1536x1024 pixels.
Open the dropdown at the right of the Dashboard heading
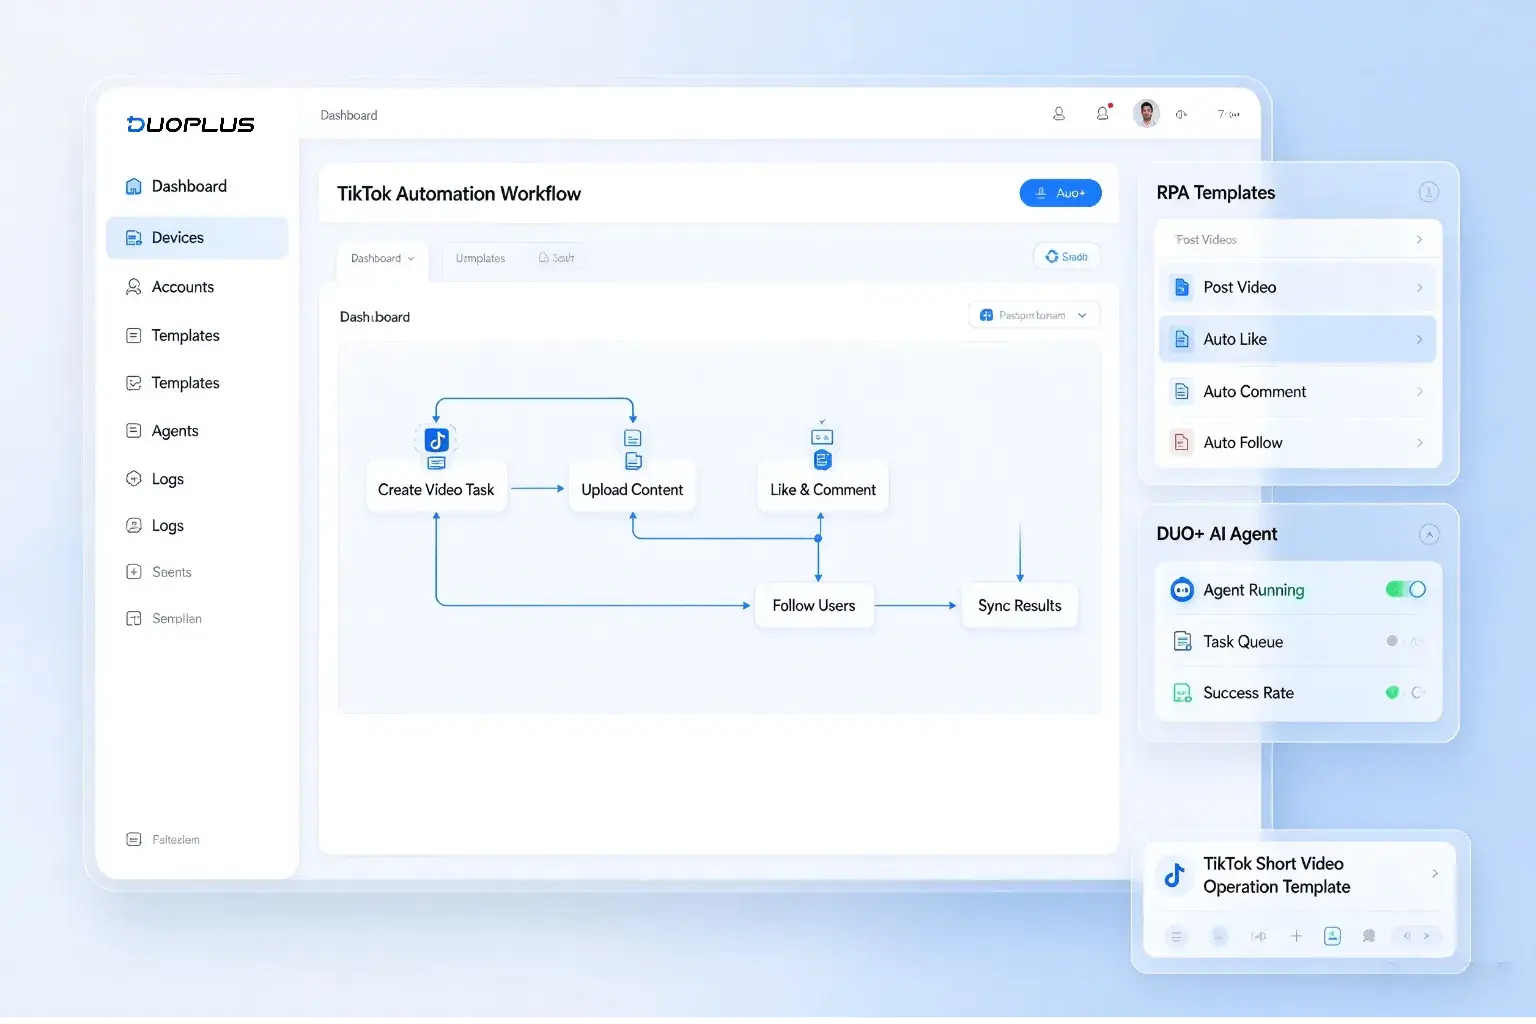(1034, 315)
